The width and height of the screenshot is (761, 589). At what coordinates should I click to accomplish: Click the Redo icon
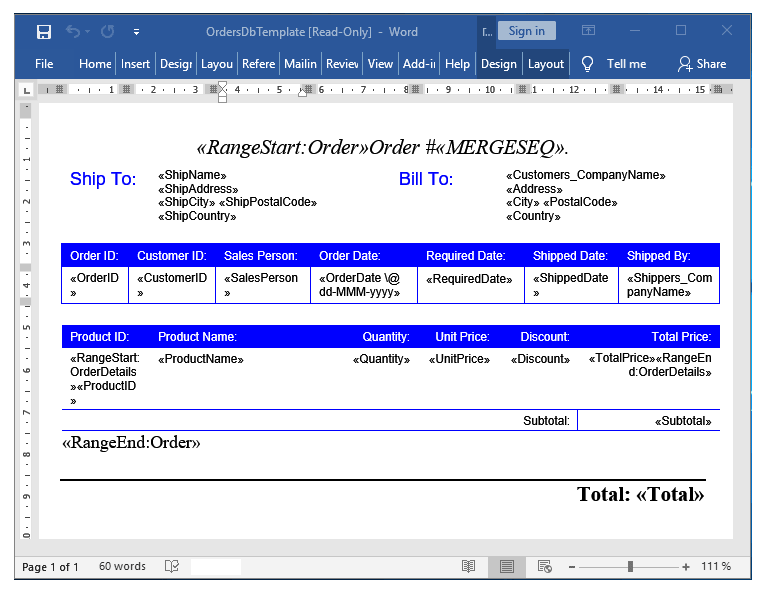click(107, 32)
